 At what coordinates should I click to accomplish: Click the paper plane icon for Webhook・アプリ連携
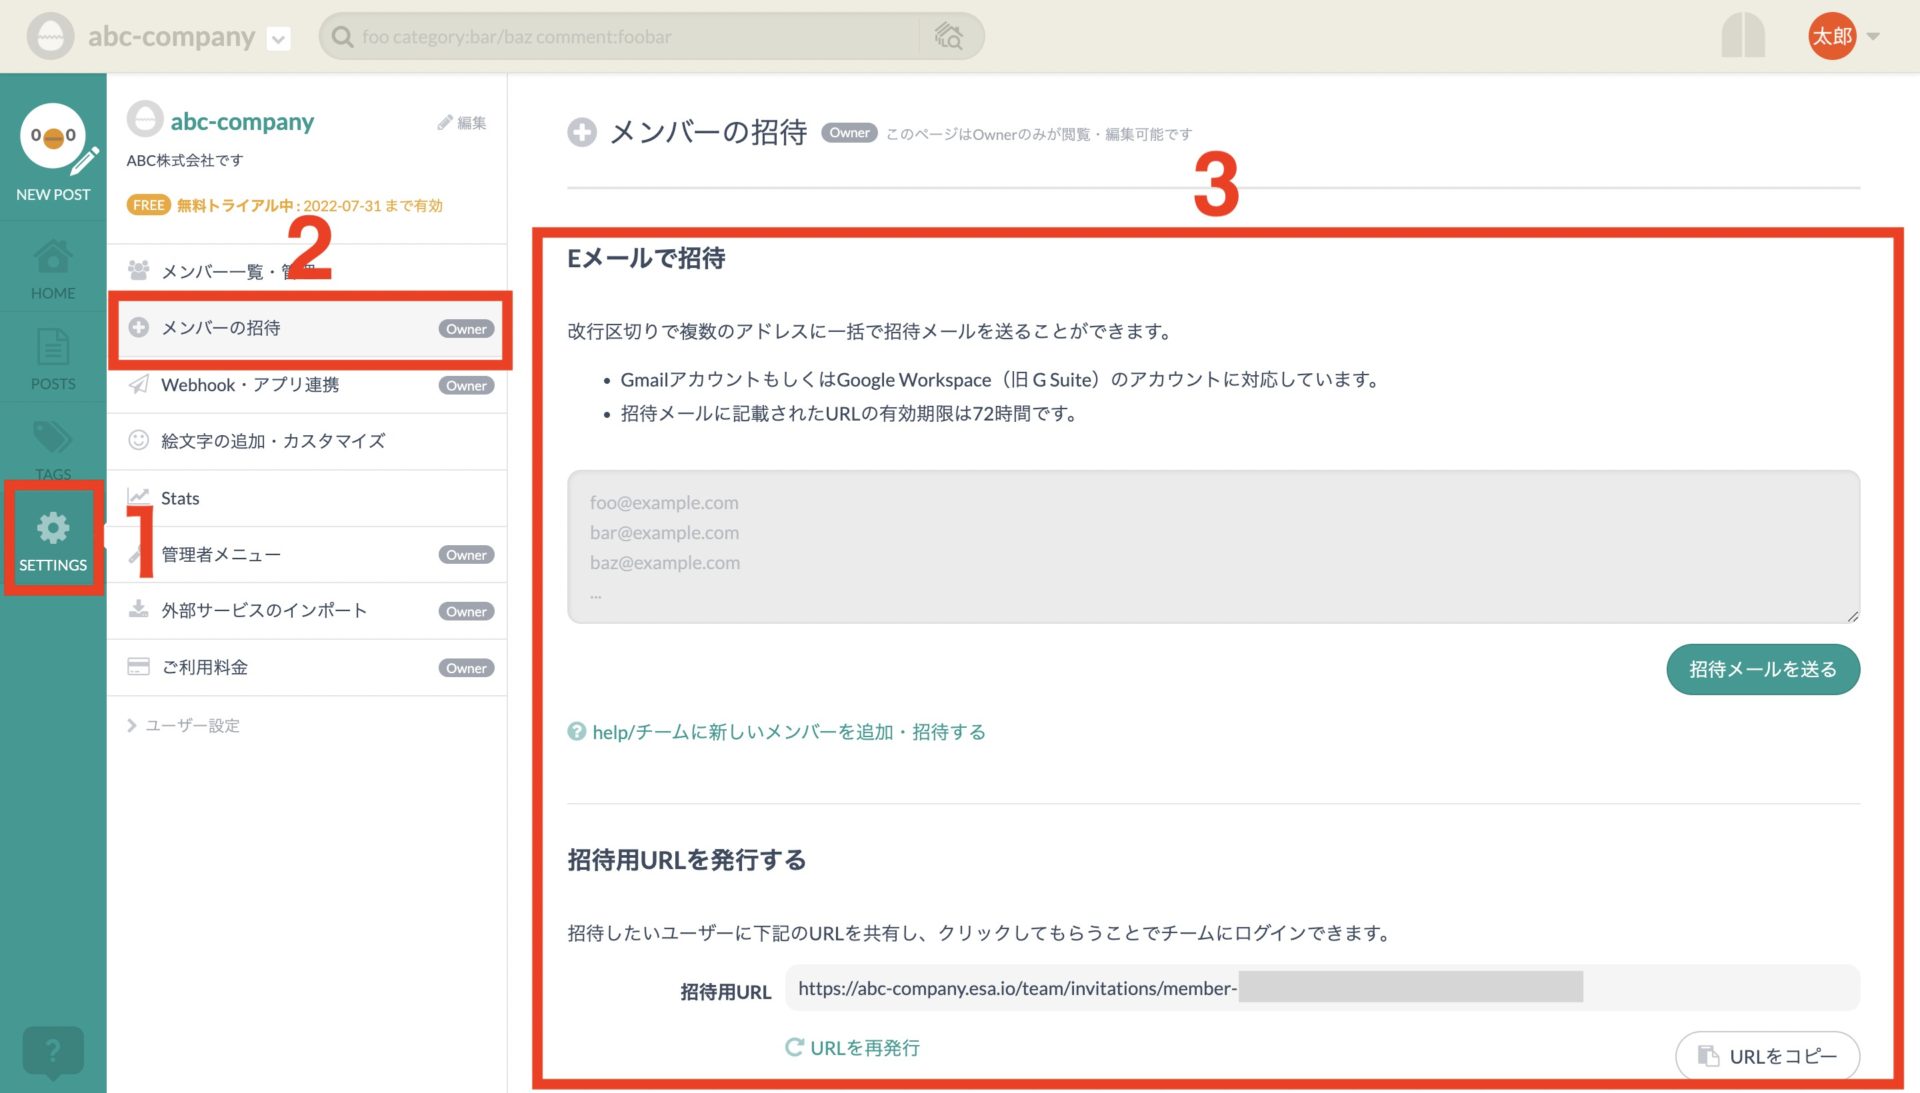coord(139,385)
